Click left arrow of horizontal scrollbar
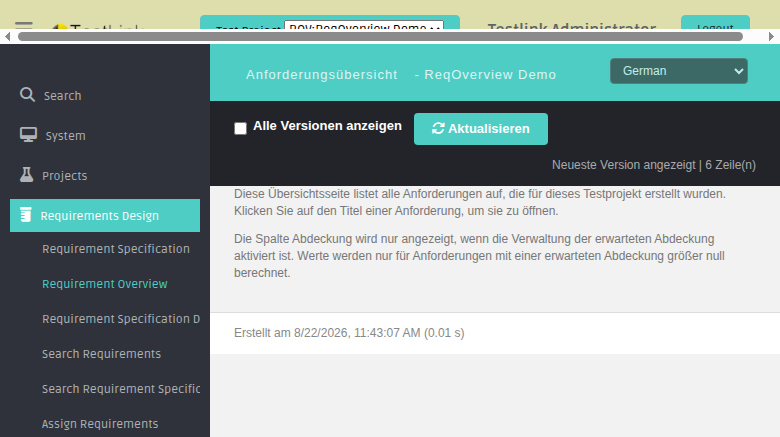The image size is (780, 437). pos(7,36)
